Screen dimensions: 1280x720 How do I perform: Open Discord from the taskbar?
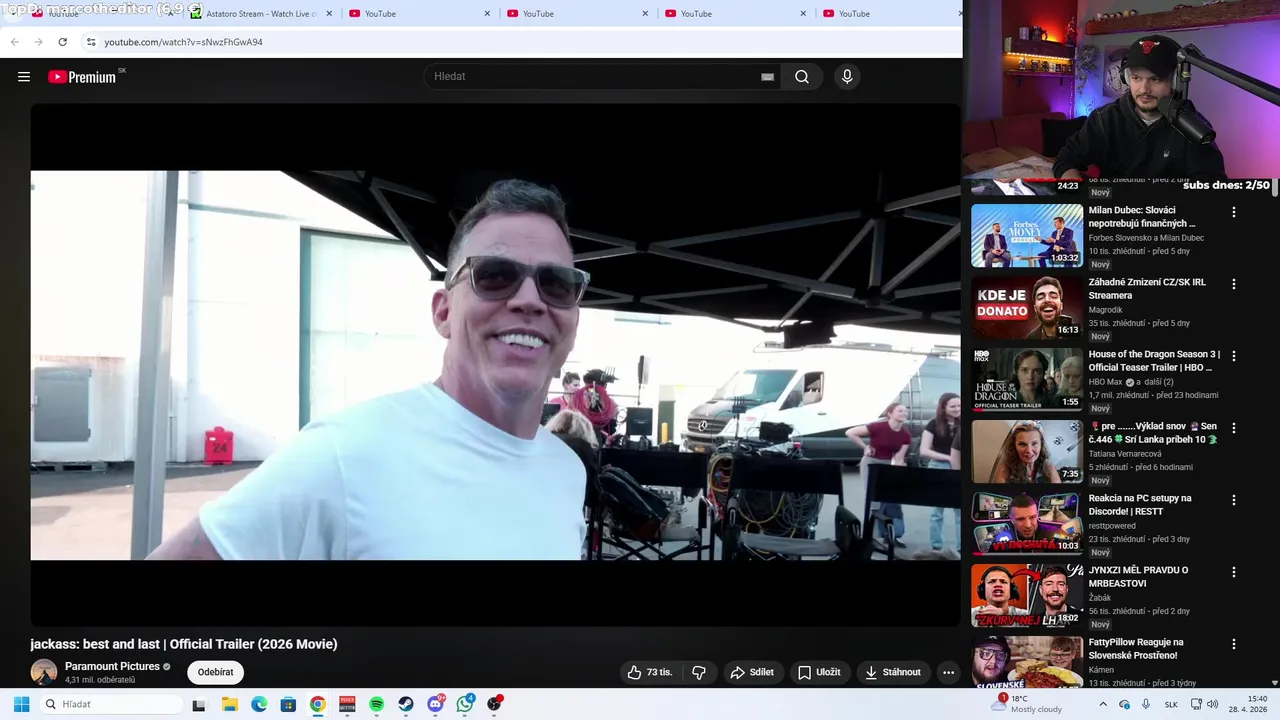tap(435, 704)
